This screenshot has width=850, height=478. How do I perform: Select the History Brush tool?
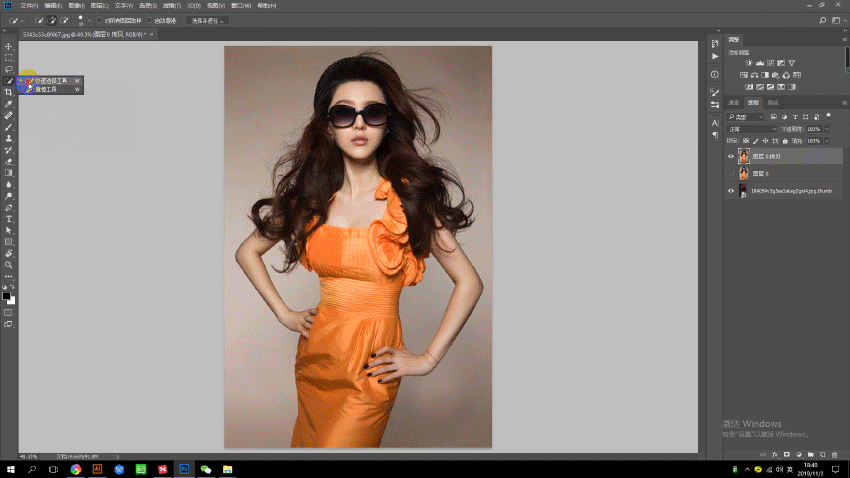[x=9, y=150]
